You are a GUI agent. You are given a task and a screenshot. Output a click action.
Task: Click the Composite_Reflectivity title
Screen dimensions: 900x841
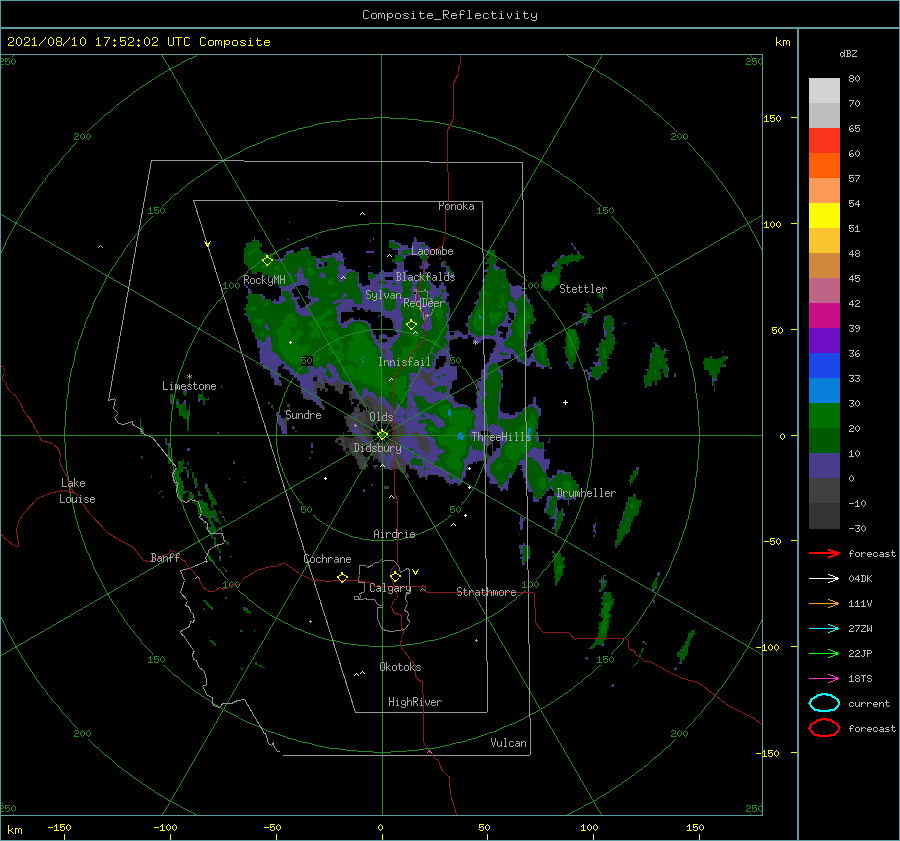(450, 15)
